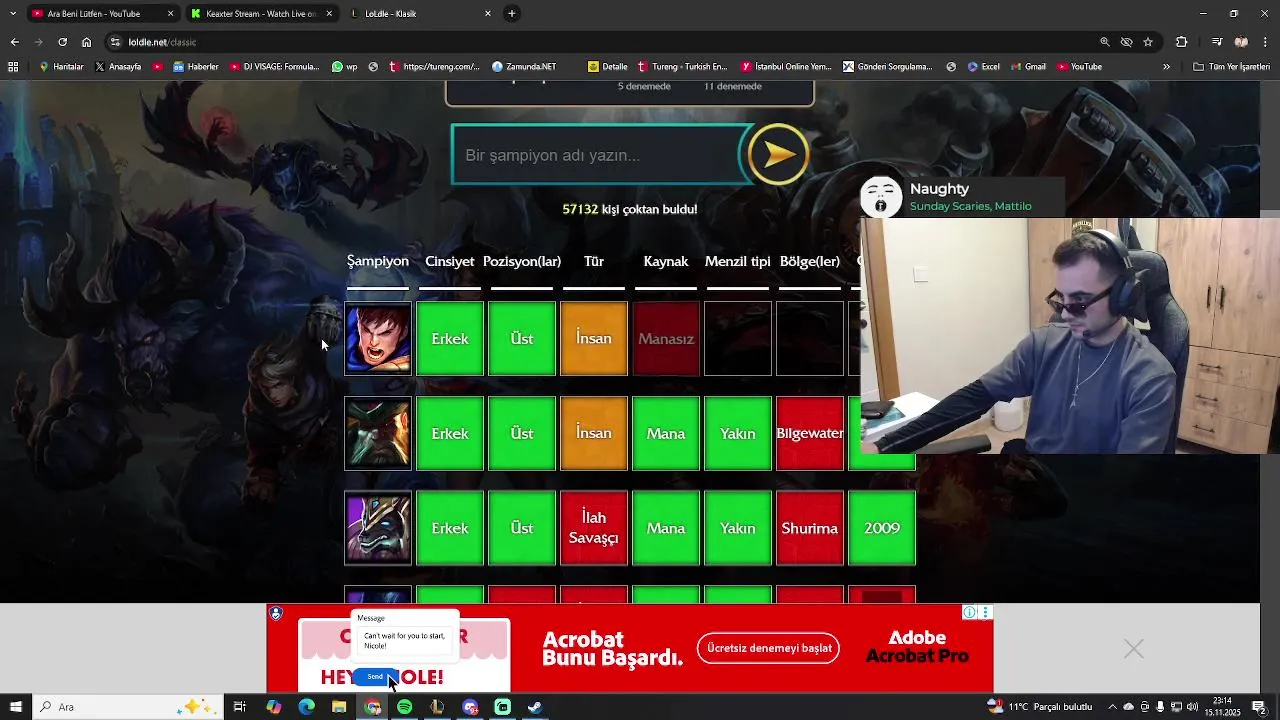The image size is (1280, 720).
Task: Open Steam from the taskbar
Action: [x=535, y=707]
